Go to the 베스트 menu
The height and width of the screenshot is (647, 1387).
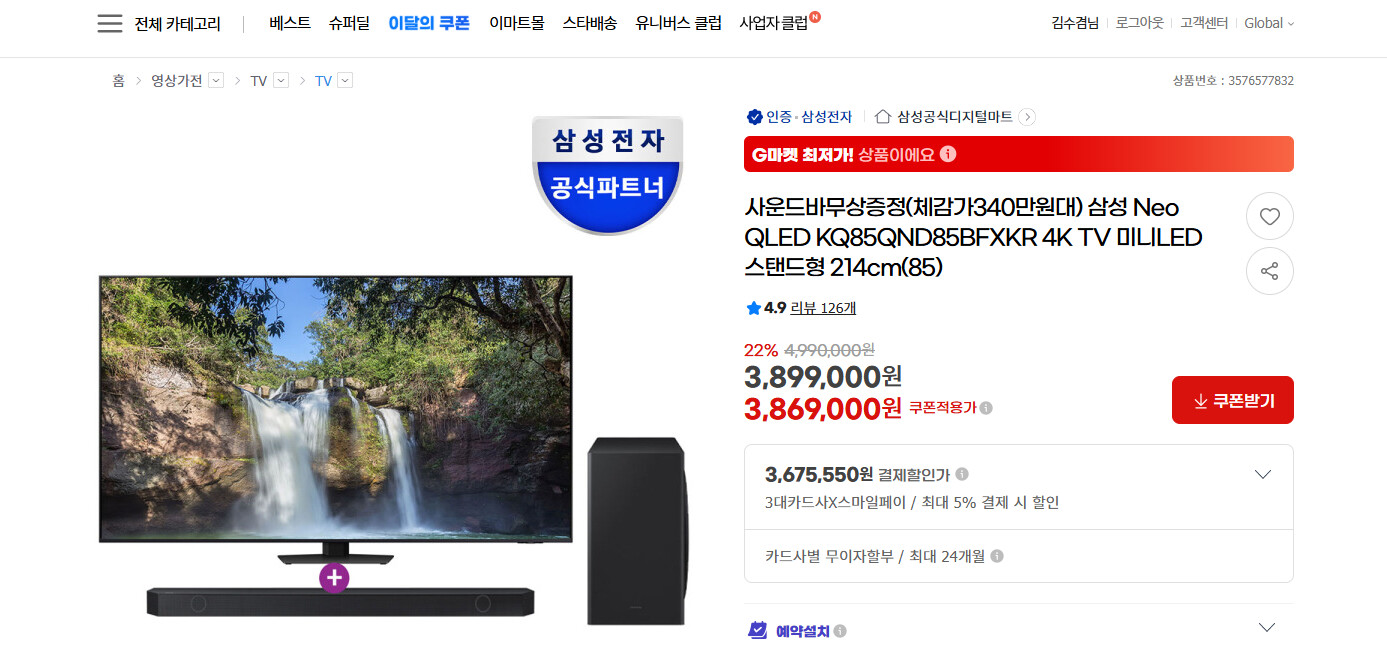click(x=290, y=23)
